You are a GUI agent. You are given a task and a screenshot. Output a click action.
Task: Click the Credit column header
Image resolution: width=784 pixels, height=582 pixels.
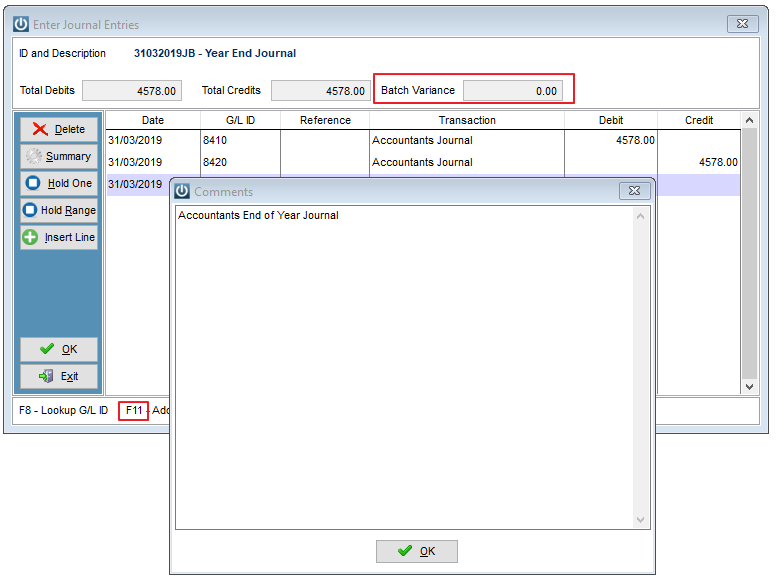699,120
